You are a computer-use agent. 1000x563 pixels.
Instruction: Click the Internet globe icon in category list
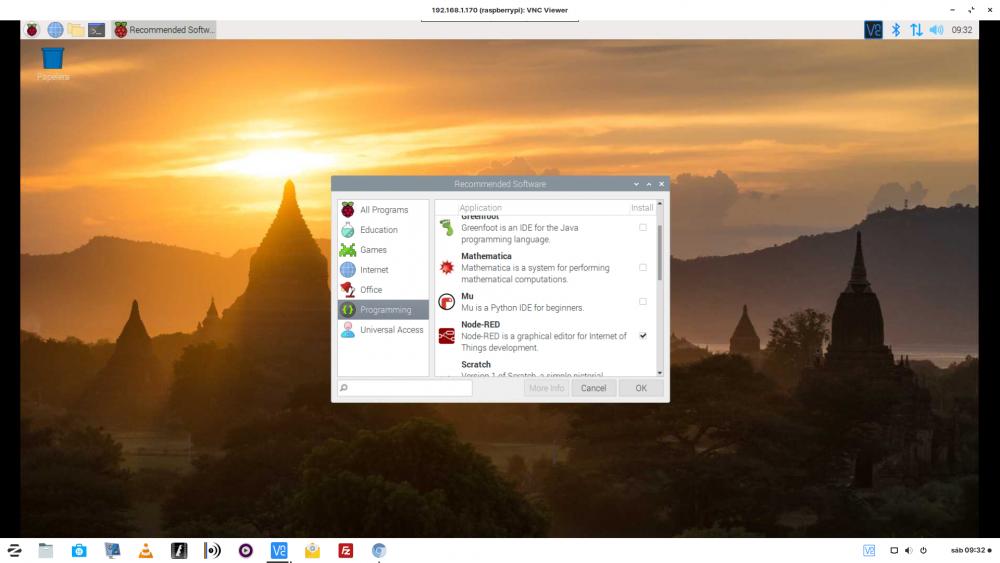click(348, 270)
